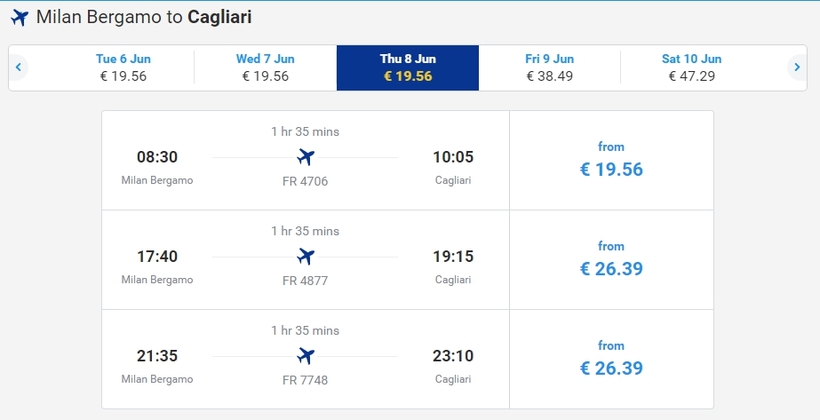Select the Tue 6 Jun date tab
The image size is (820, 420).
pyautogui.click(x=124, y=67)
